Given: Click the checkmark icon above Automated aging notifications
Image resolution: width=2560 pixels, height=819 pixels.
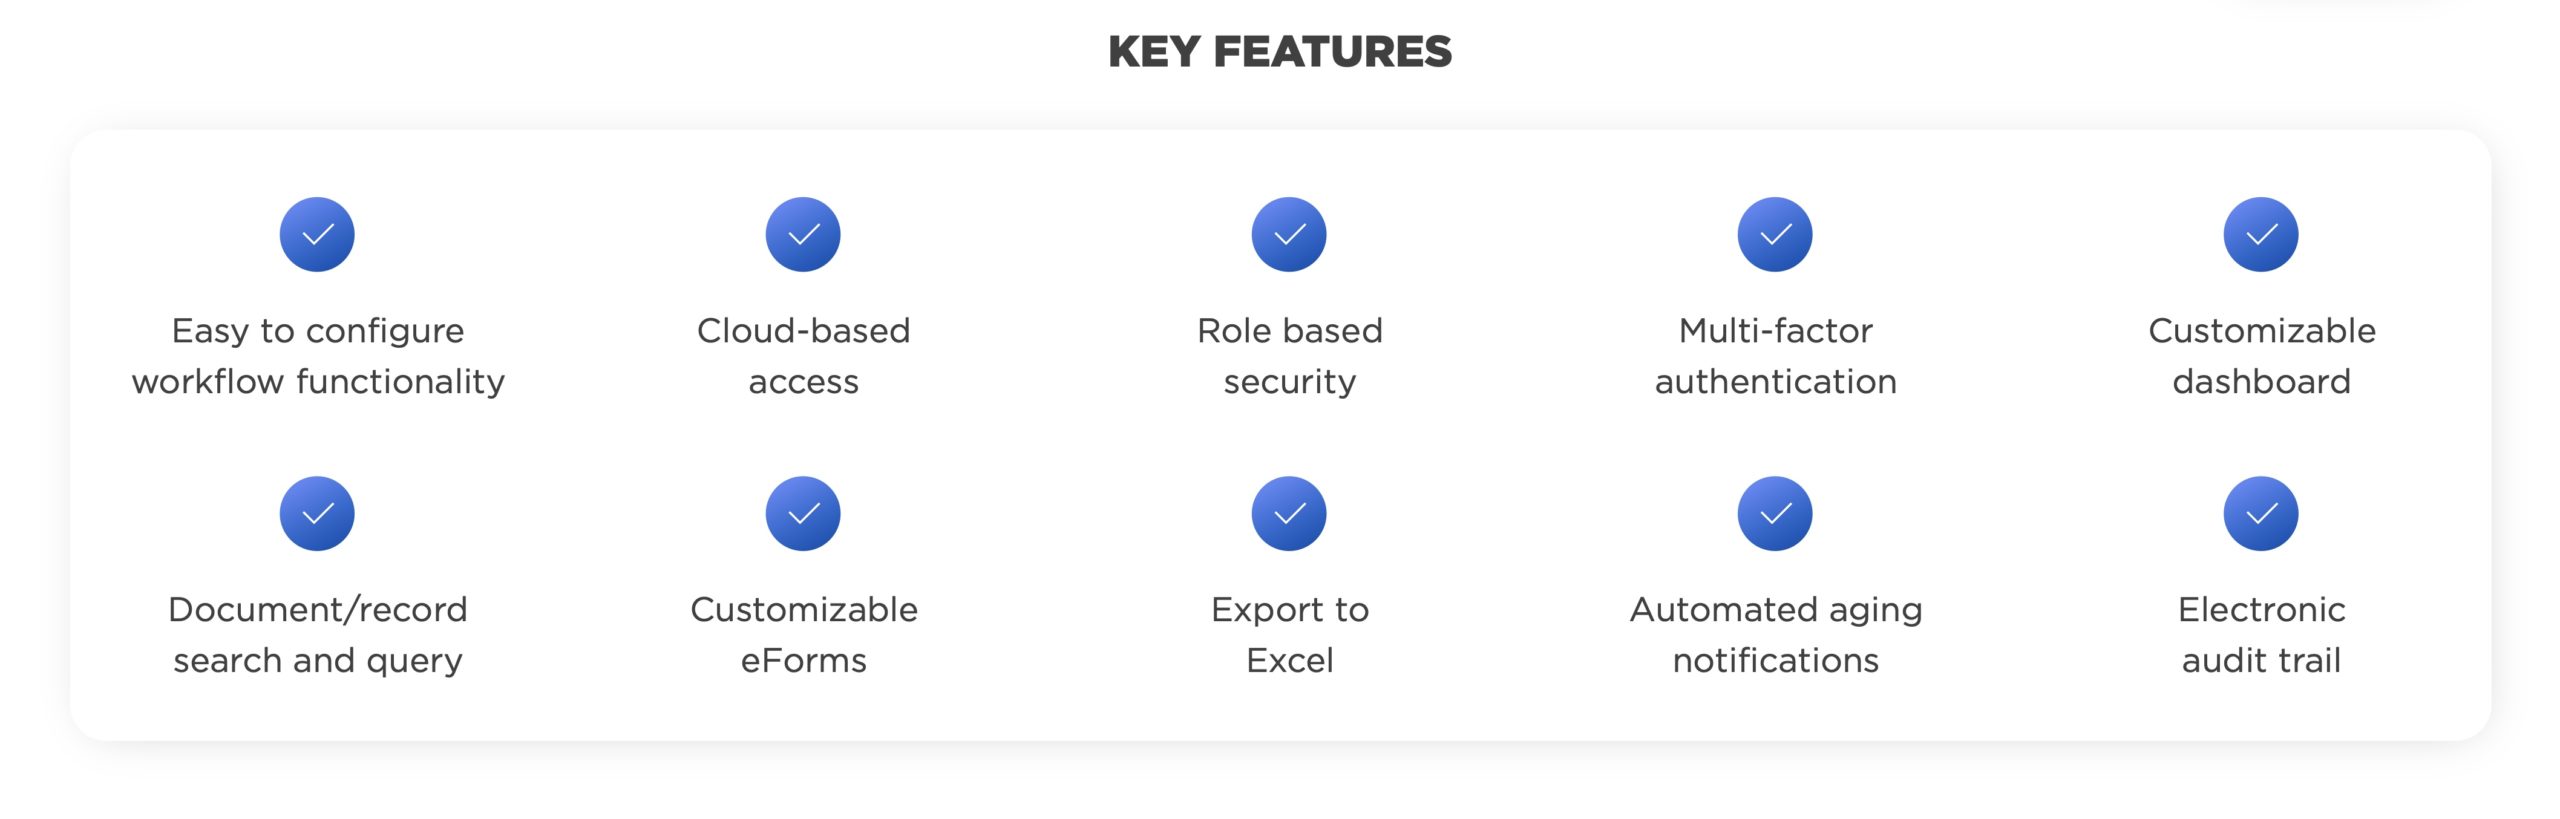Looking at the screenshot, I should (1775, 513).
